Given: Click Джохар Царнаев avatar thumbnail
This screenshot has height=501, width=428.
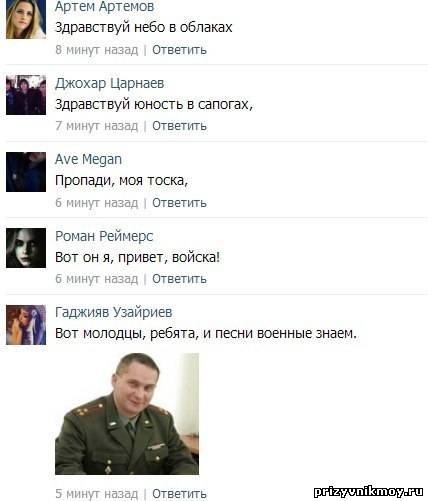Looking at the screenshot, I should point(26,95).
